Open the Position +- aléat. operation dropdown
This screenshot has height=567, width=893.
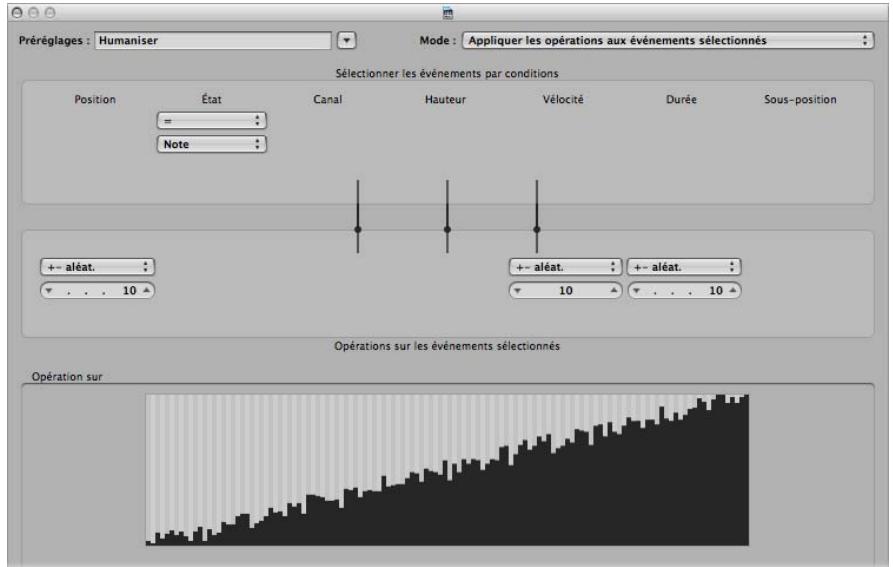[x=97, y=266]
